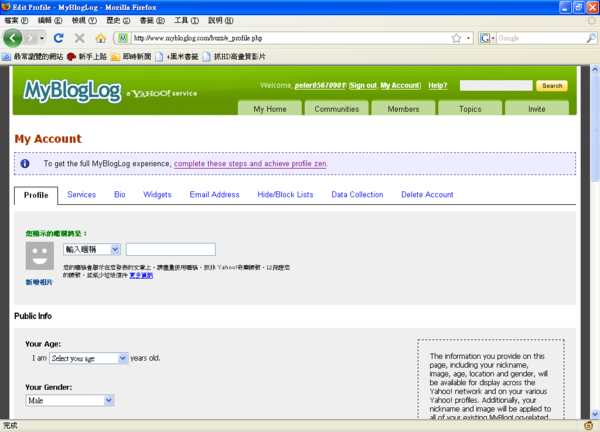Image resolution: width=600 pixels, height=432 pixels.
Task: Open the 即時新聞 feed bookmark
Action: 131,57
